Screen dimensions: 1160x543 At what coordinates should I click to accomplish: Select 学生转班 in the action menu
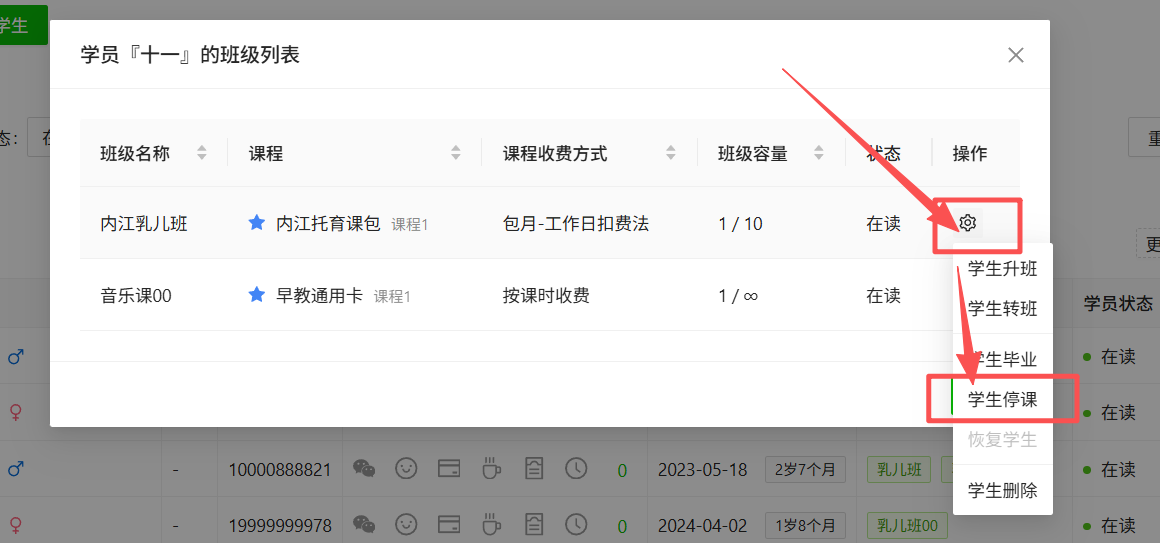click(x=1002, y=308)
